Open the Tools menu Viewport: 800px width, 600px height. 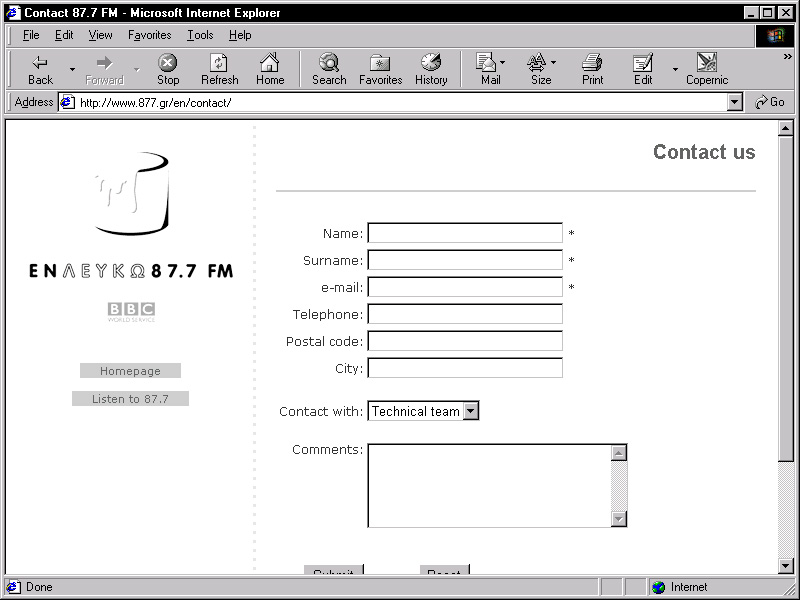[200, 35]
